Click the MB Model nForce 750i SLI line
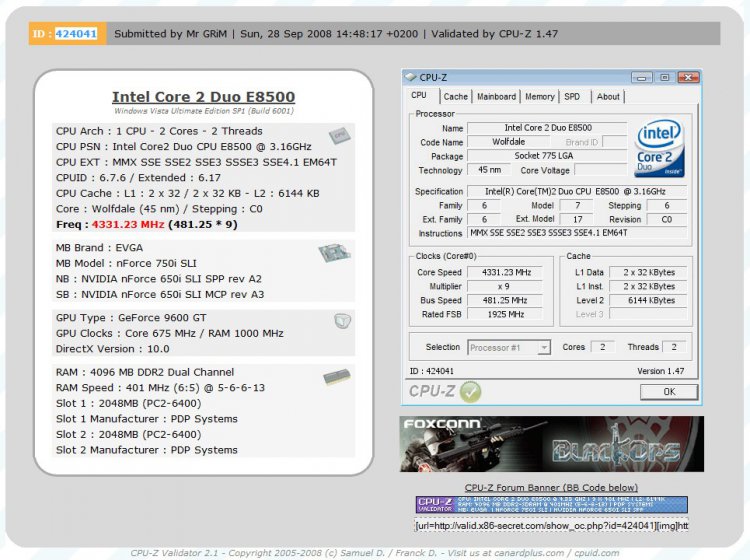The height and width of the screenshot is (560, 750). pos(126,263)
